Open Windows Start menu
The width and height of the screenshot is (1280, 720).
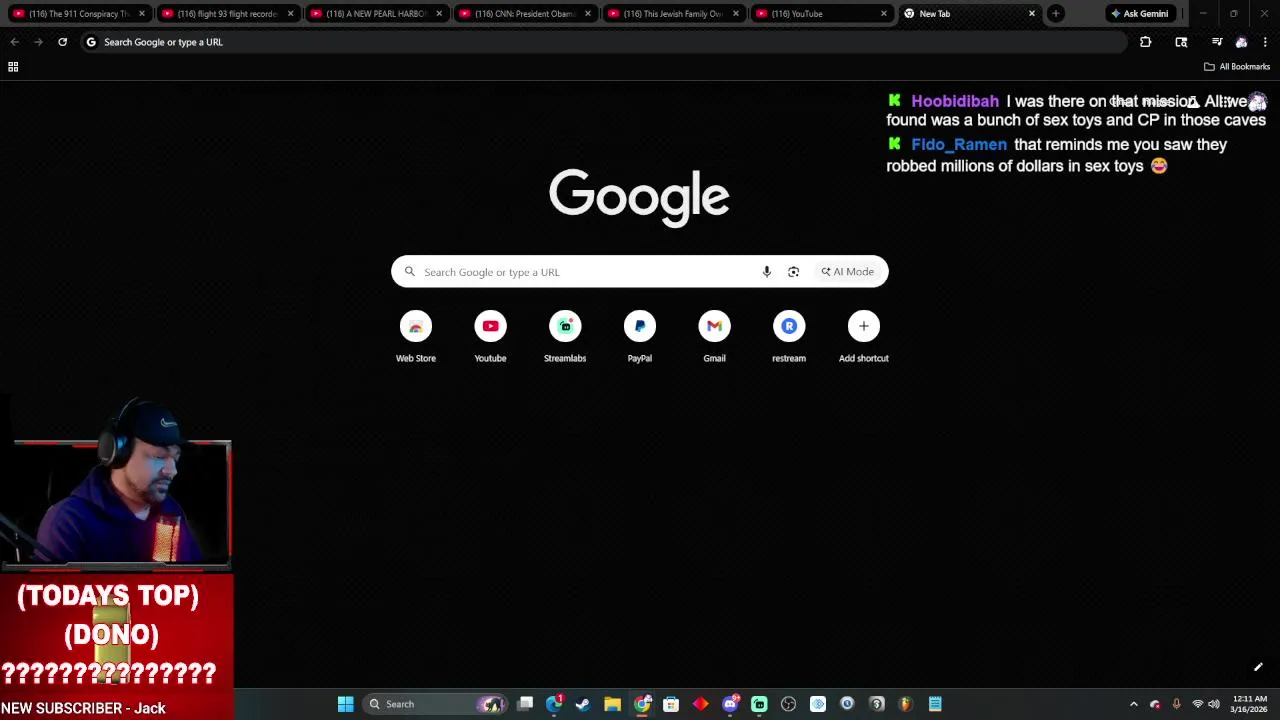pos(345,704)
